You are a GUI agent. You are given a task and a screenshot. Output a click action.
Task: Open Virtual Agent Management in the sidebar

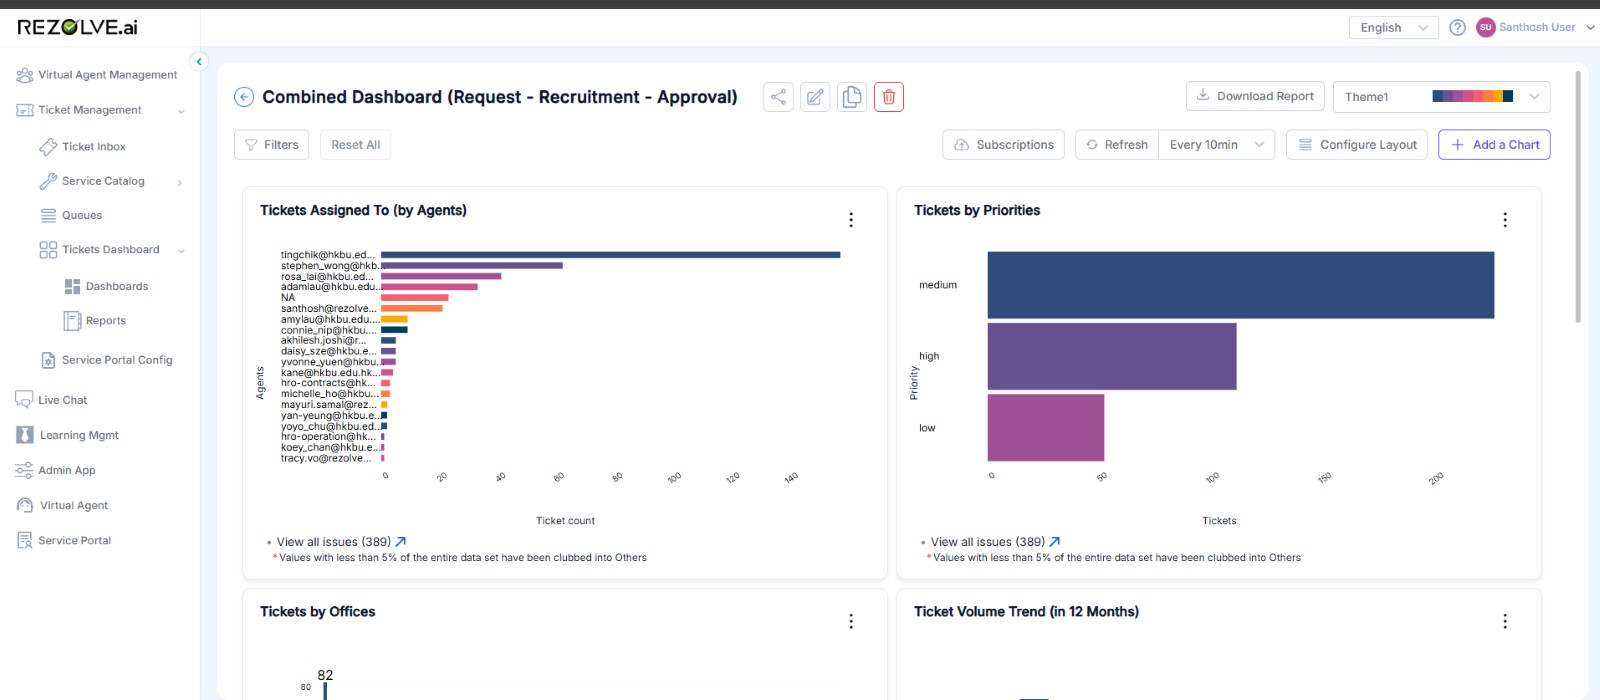[x=97, y=75]
